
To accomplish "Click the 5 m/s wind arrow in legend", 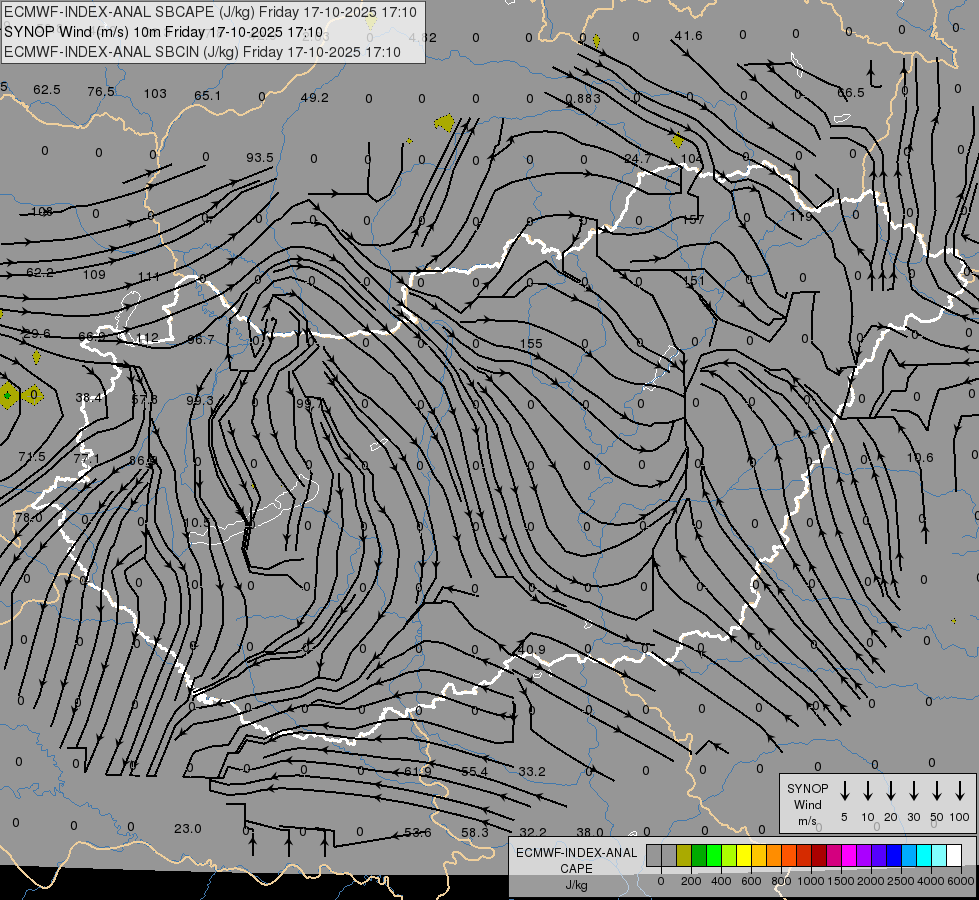I will tap(845, 791).
